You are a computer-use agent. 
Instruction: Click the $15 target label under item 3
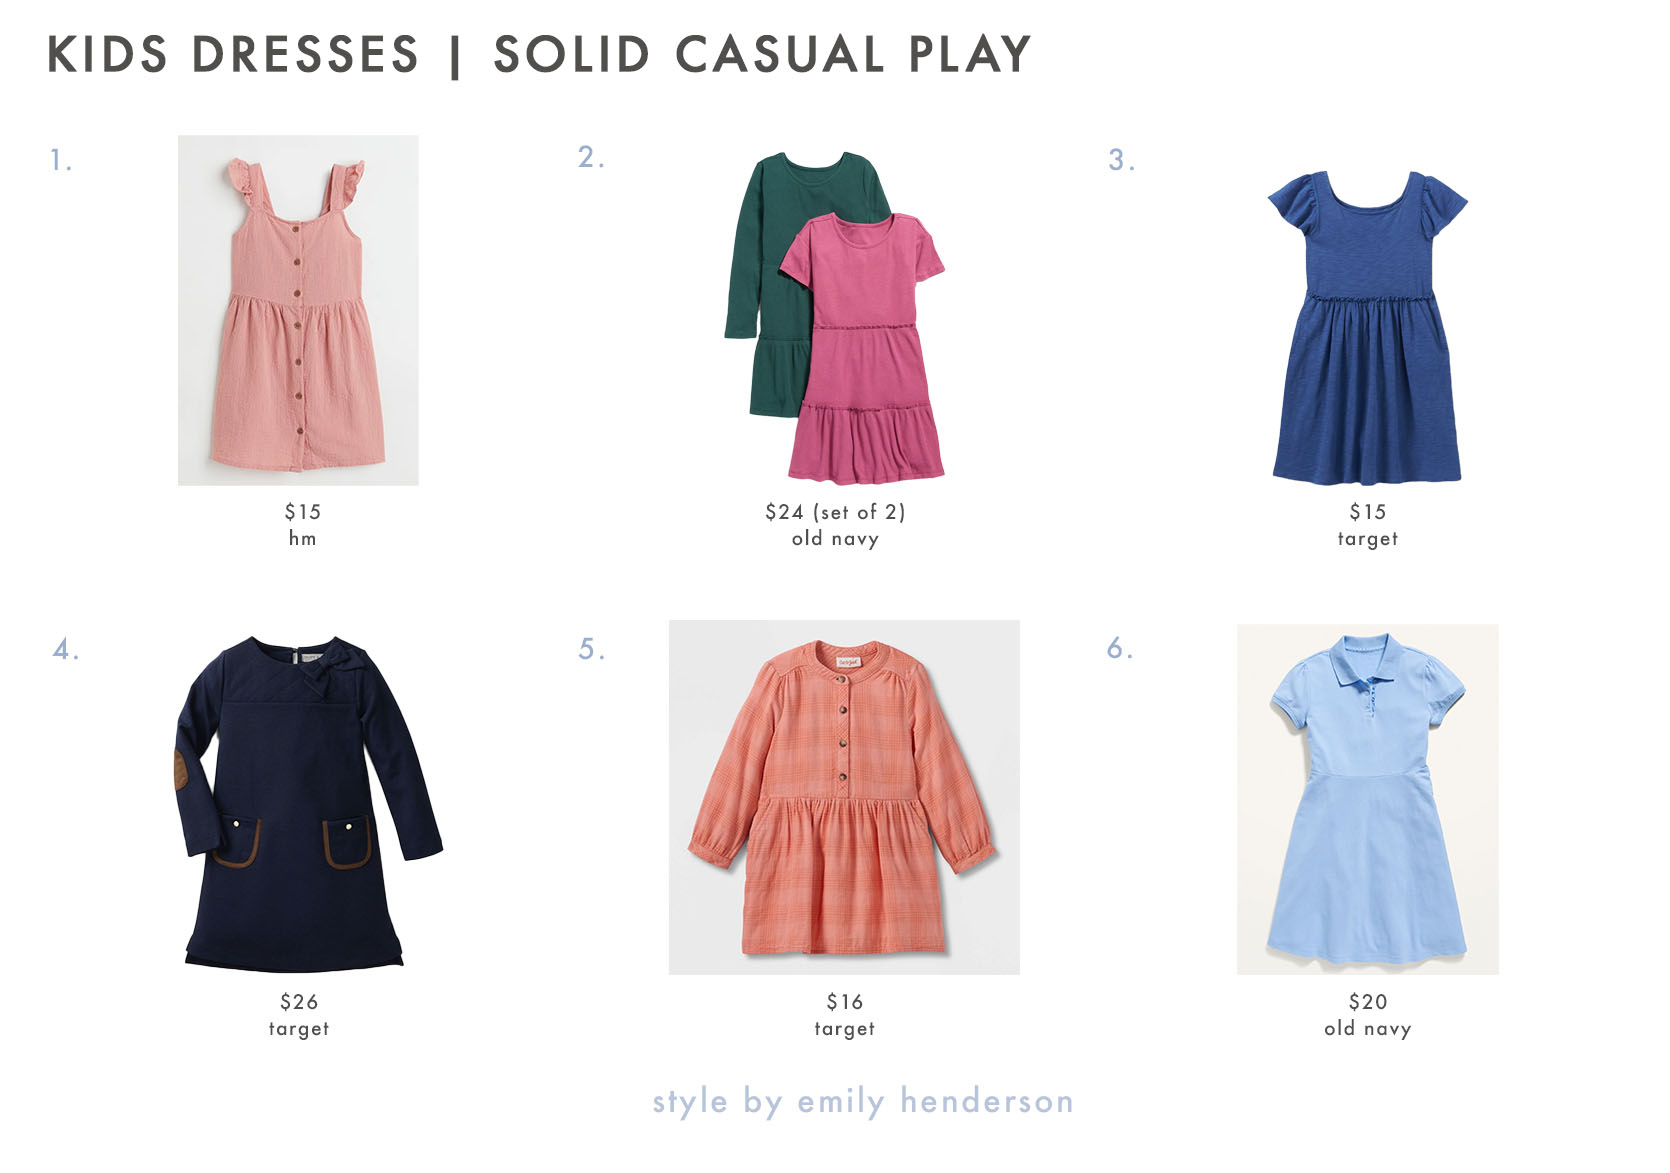click(1367, 525)
